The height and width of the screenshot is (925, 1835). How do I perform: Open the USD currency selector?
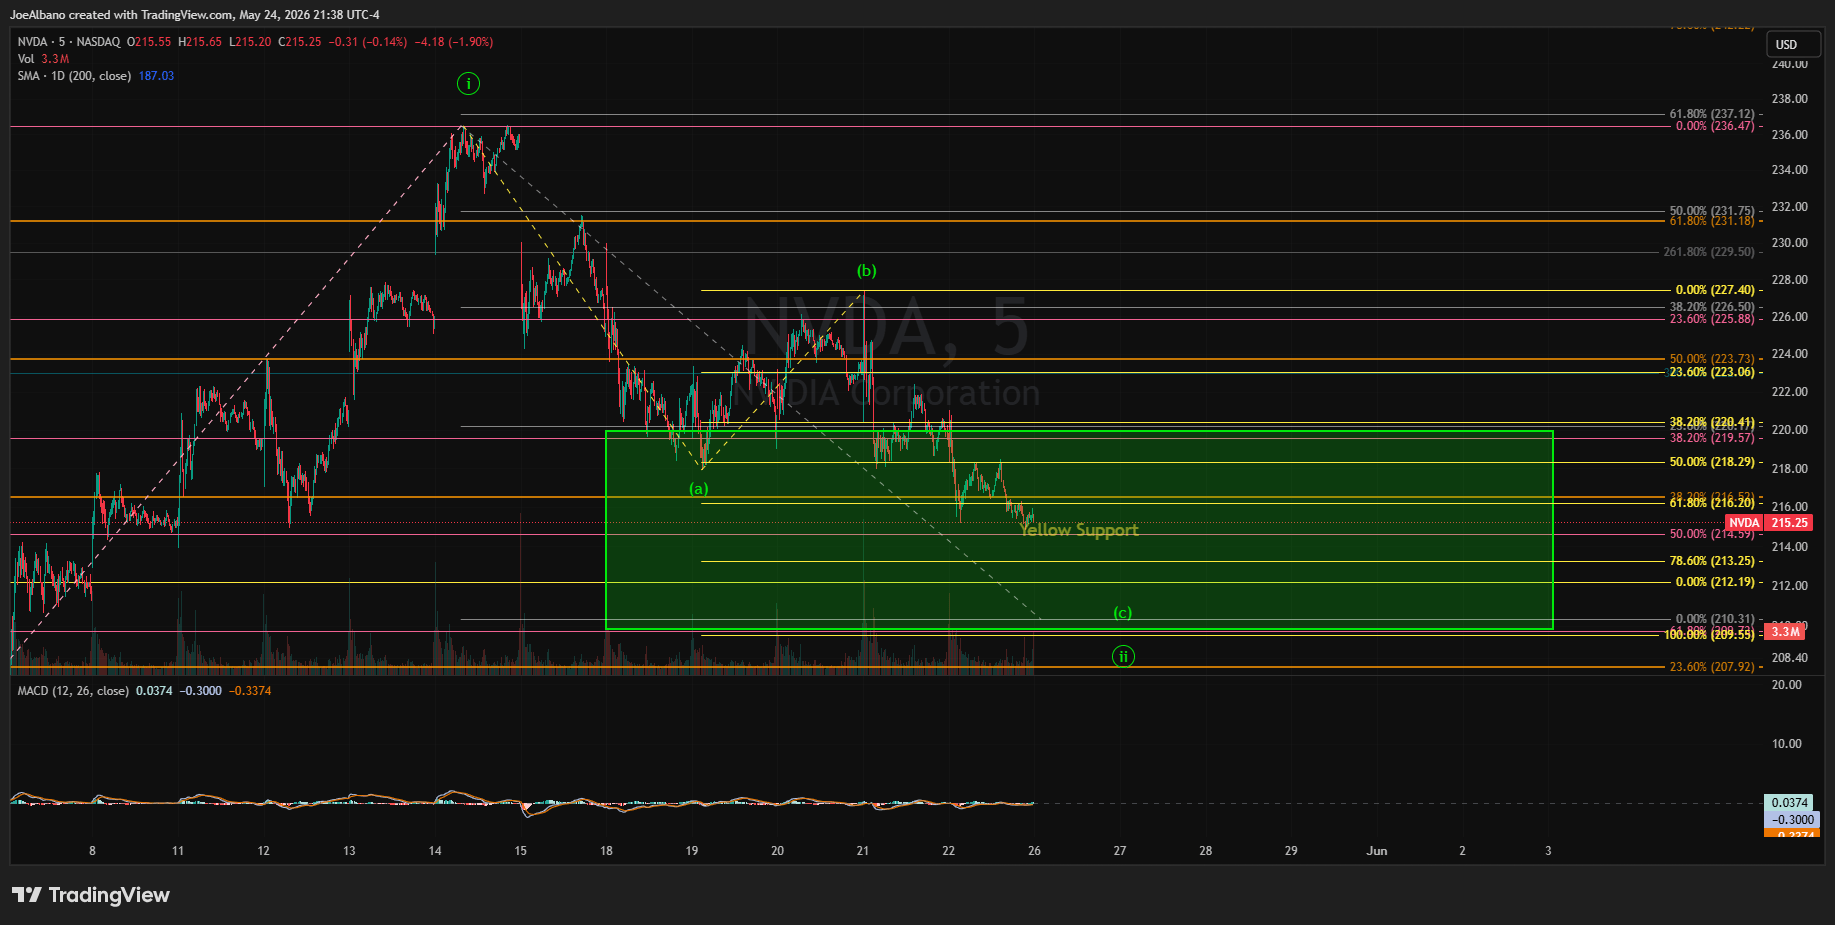tap(1792, 45)
